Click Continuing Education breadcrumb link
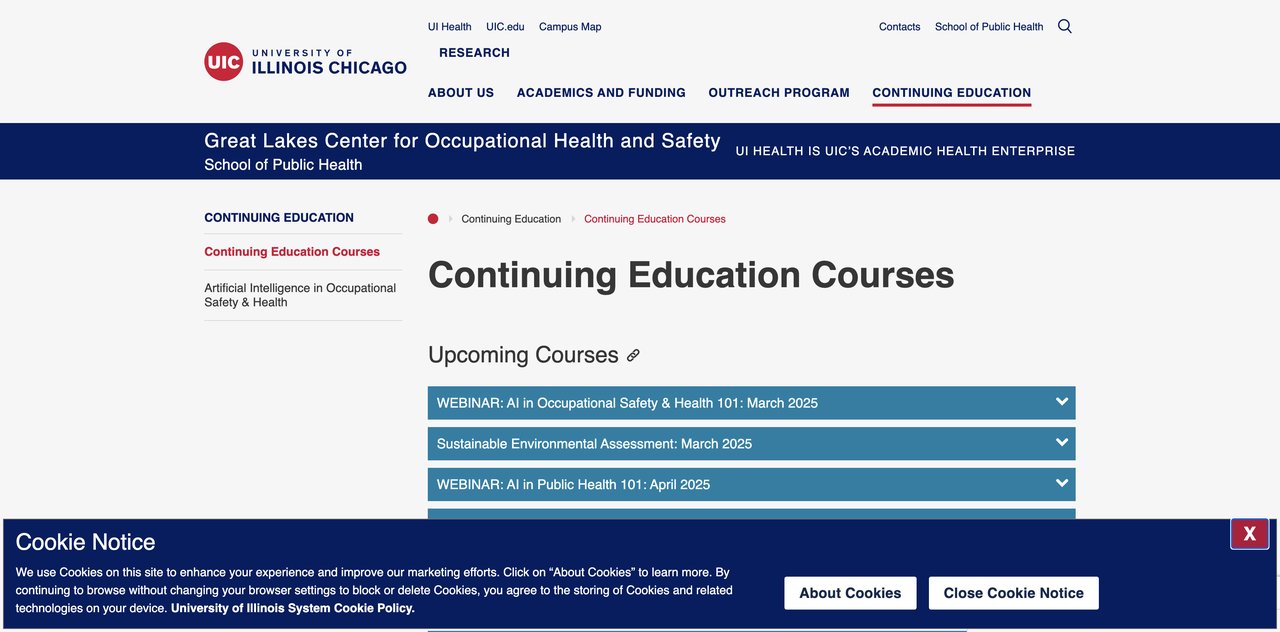 pyautogui.click(x=511, y=219)
